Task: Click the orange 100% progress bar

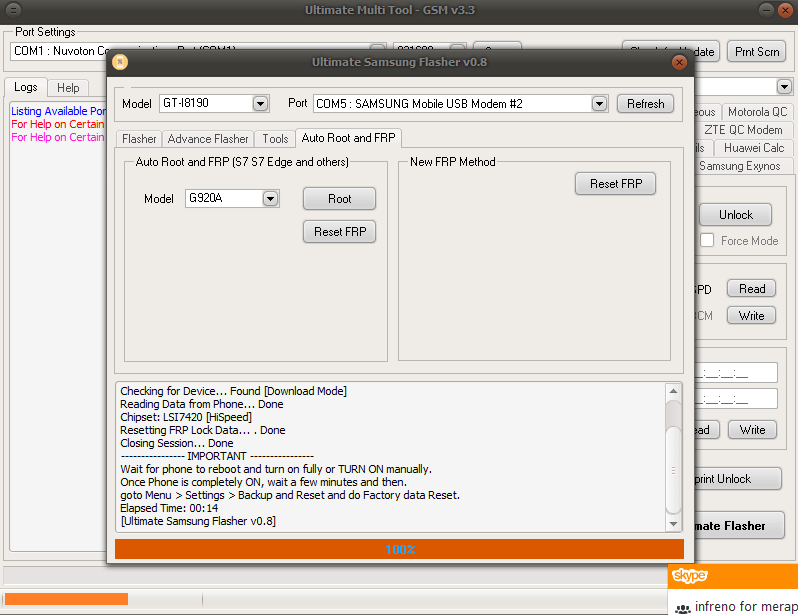Action: pyautogui.click(x=399, y=549)
